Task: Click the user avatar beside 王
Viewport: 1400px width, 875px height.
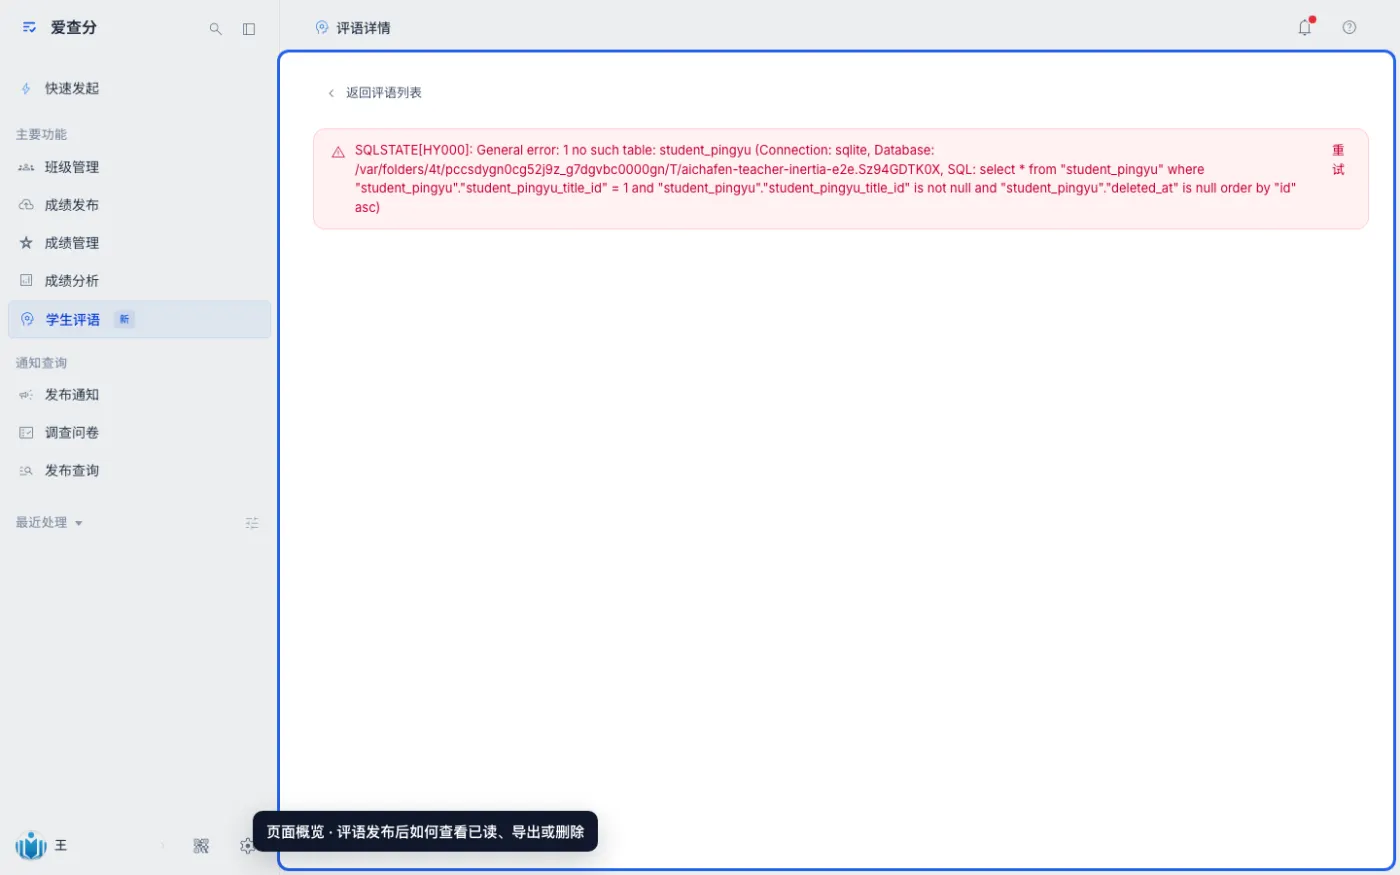Action: coord(31,846)
